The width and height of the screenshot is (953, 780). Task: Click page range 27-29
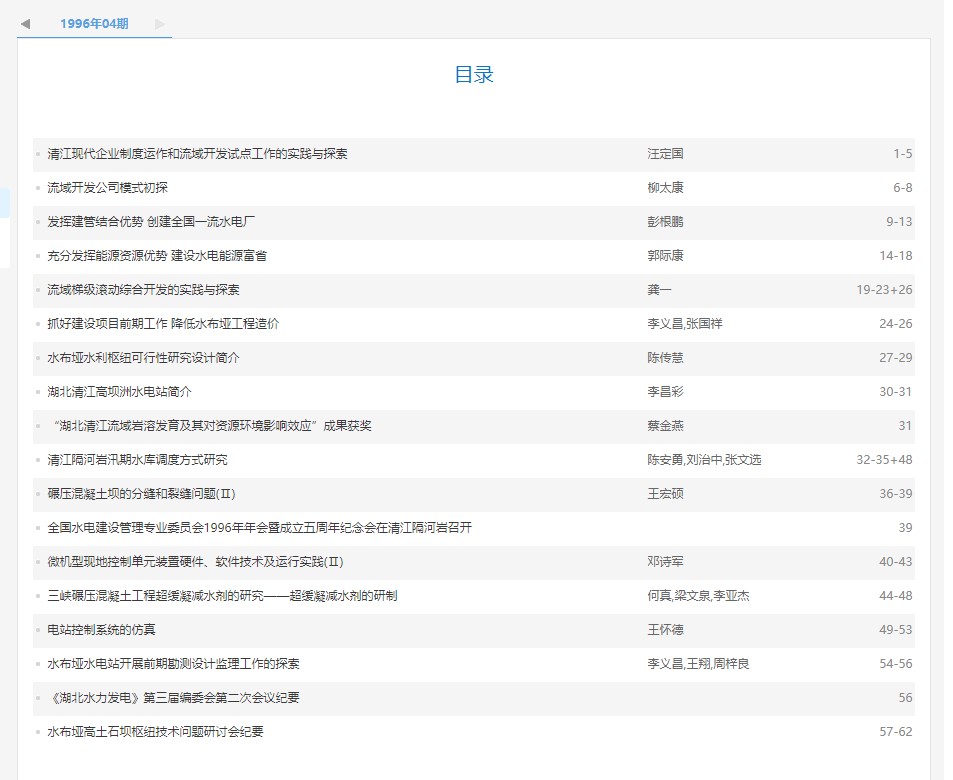click(x=896, y=358)
